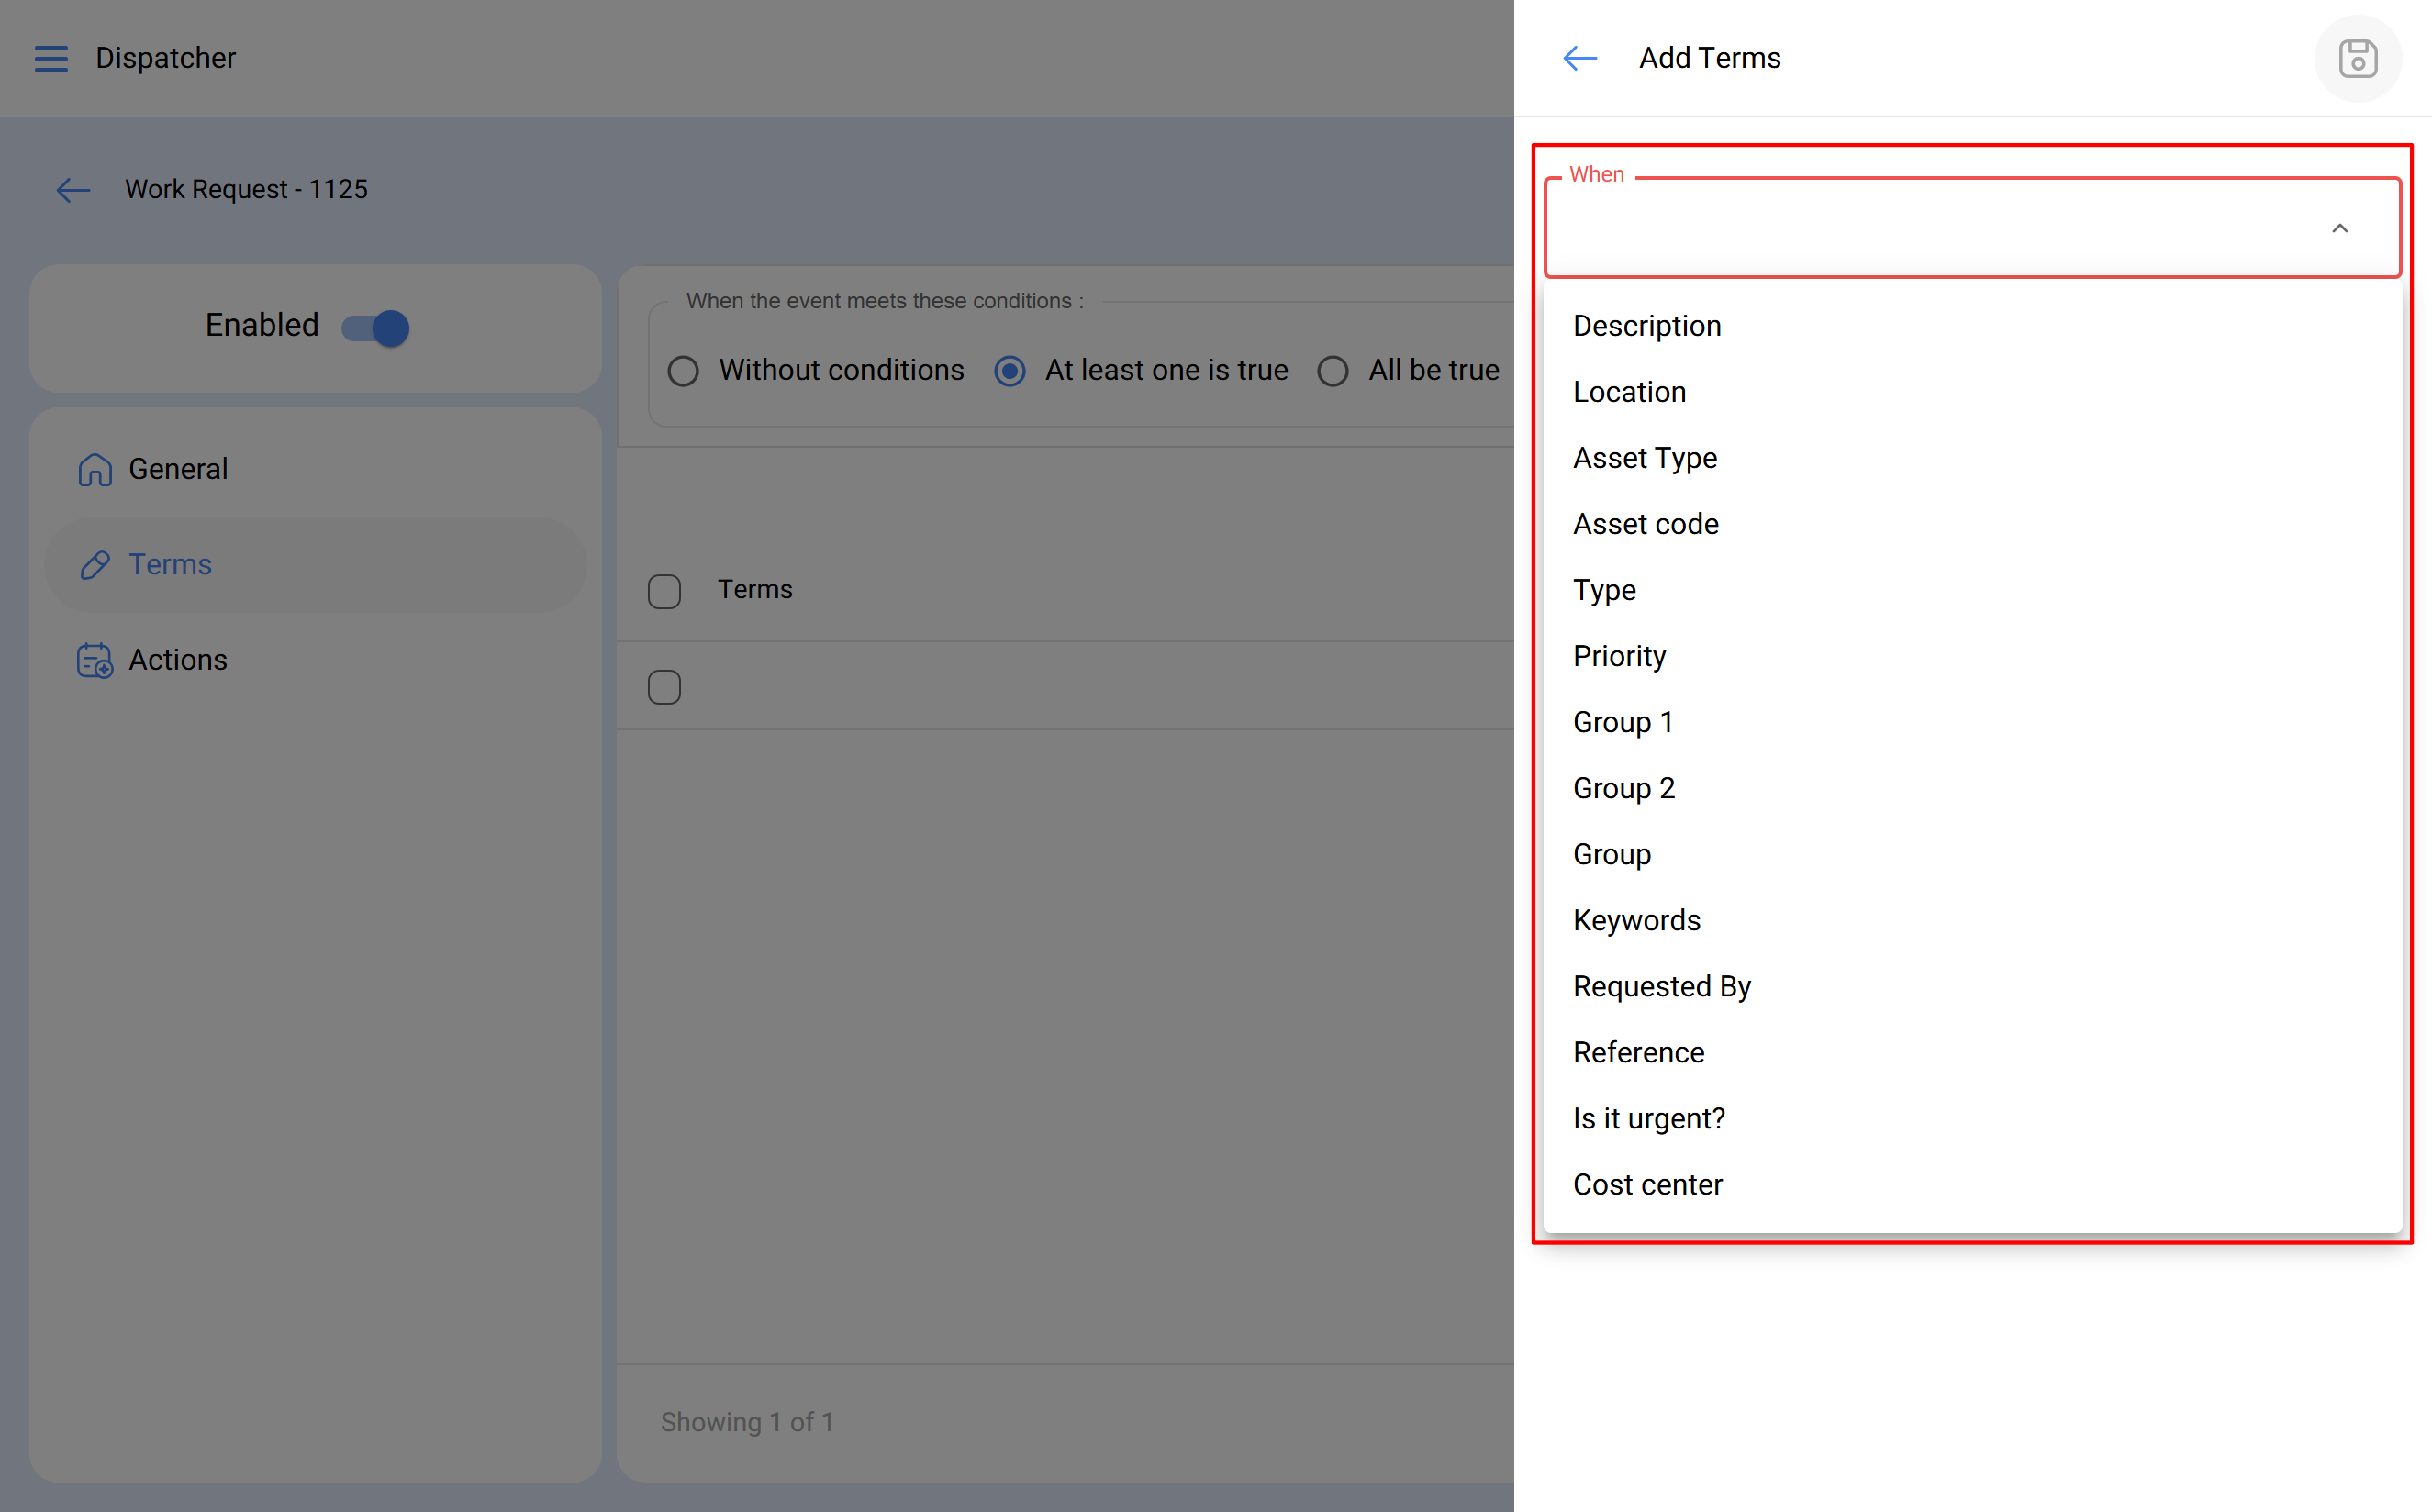Image resolution: width=2432 pixels, height=1512 pixels.
Task: Collapse the When dropdown using its chevron
Action: coord(2339,229)
